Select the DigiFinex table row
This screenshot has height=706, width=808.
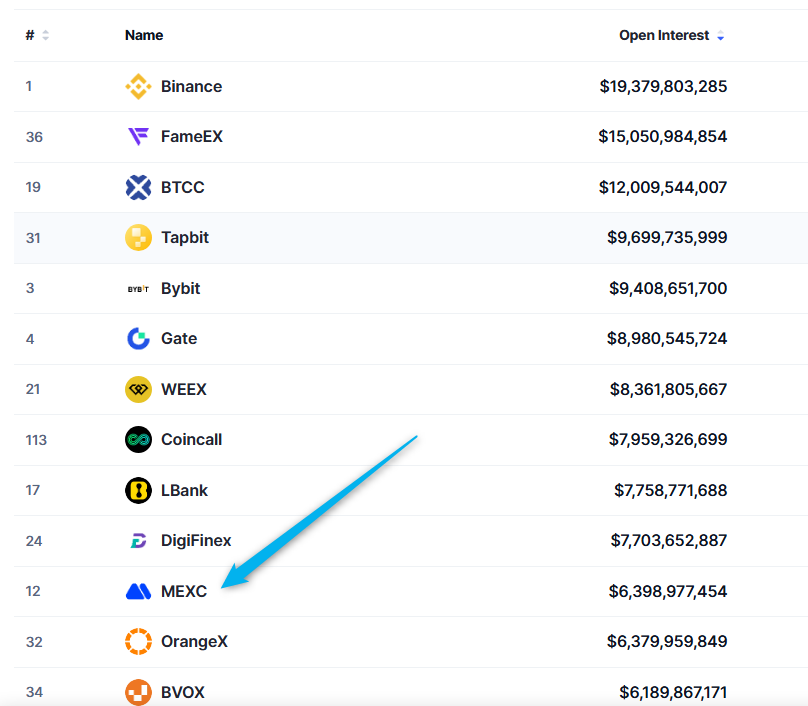click(x=400, y=540)
